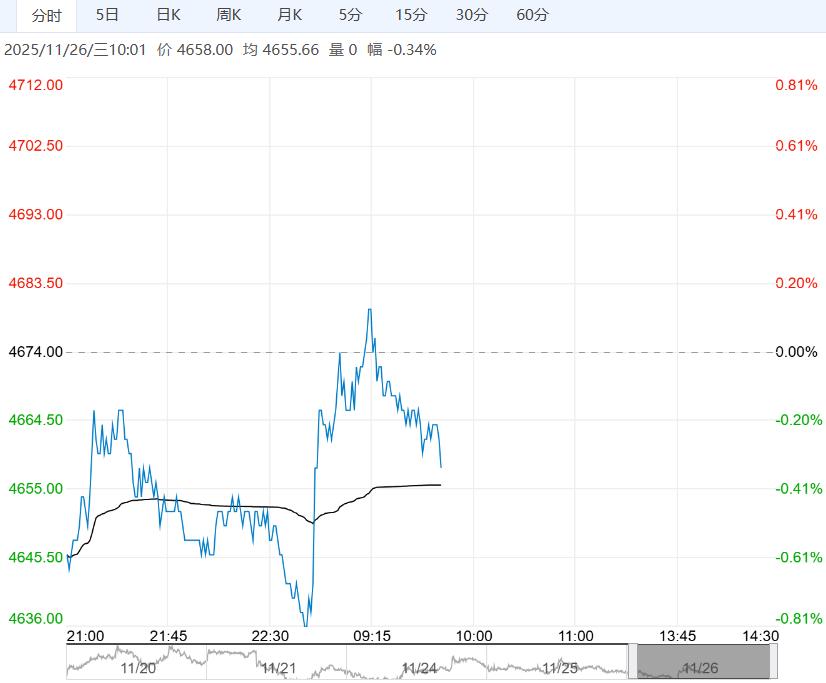Switch to the 5日 five-day tab
Screen dimensions: 826x683
click(x=107, y=15)
